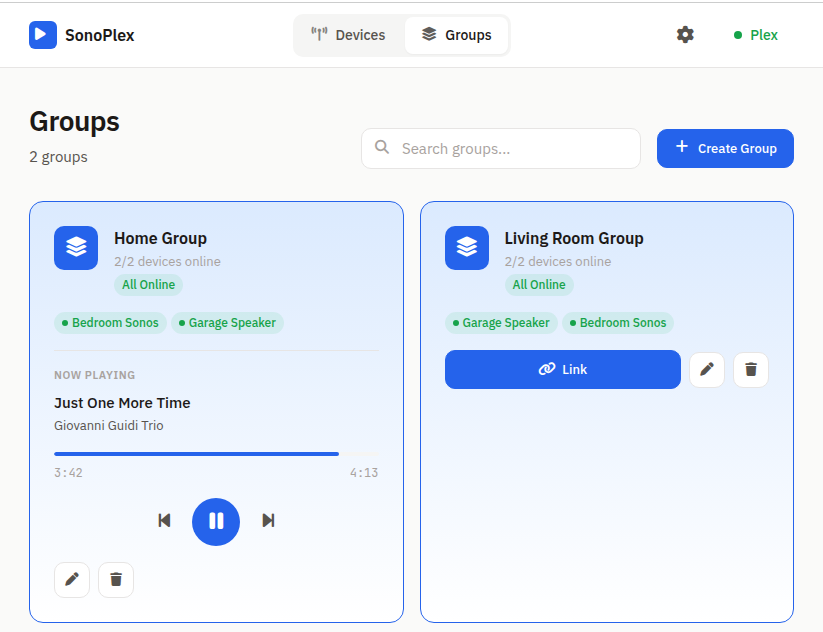The height and width of the screenshot is (632, 823).
Task: Create a new group
Action: point(725,148)
